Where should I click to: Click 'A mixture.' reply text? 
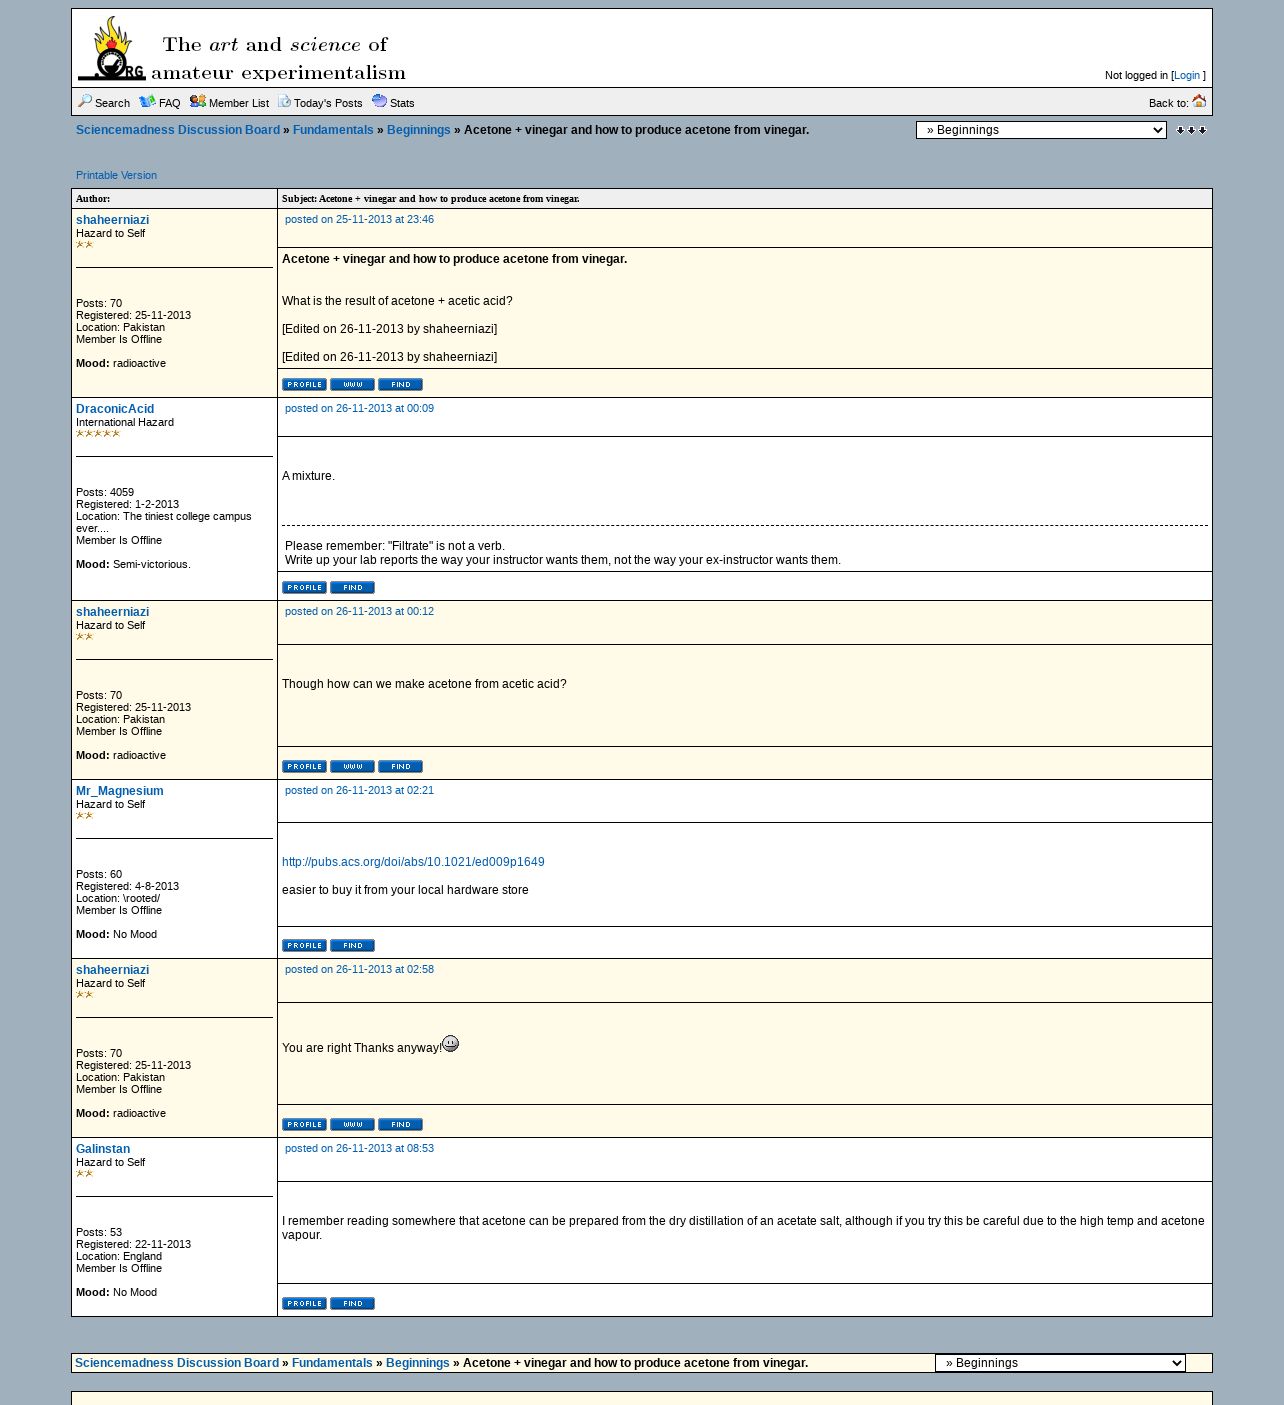coord(308,476)
